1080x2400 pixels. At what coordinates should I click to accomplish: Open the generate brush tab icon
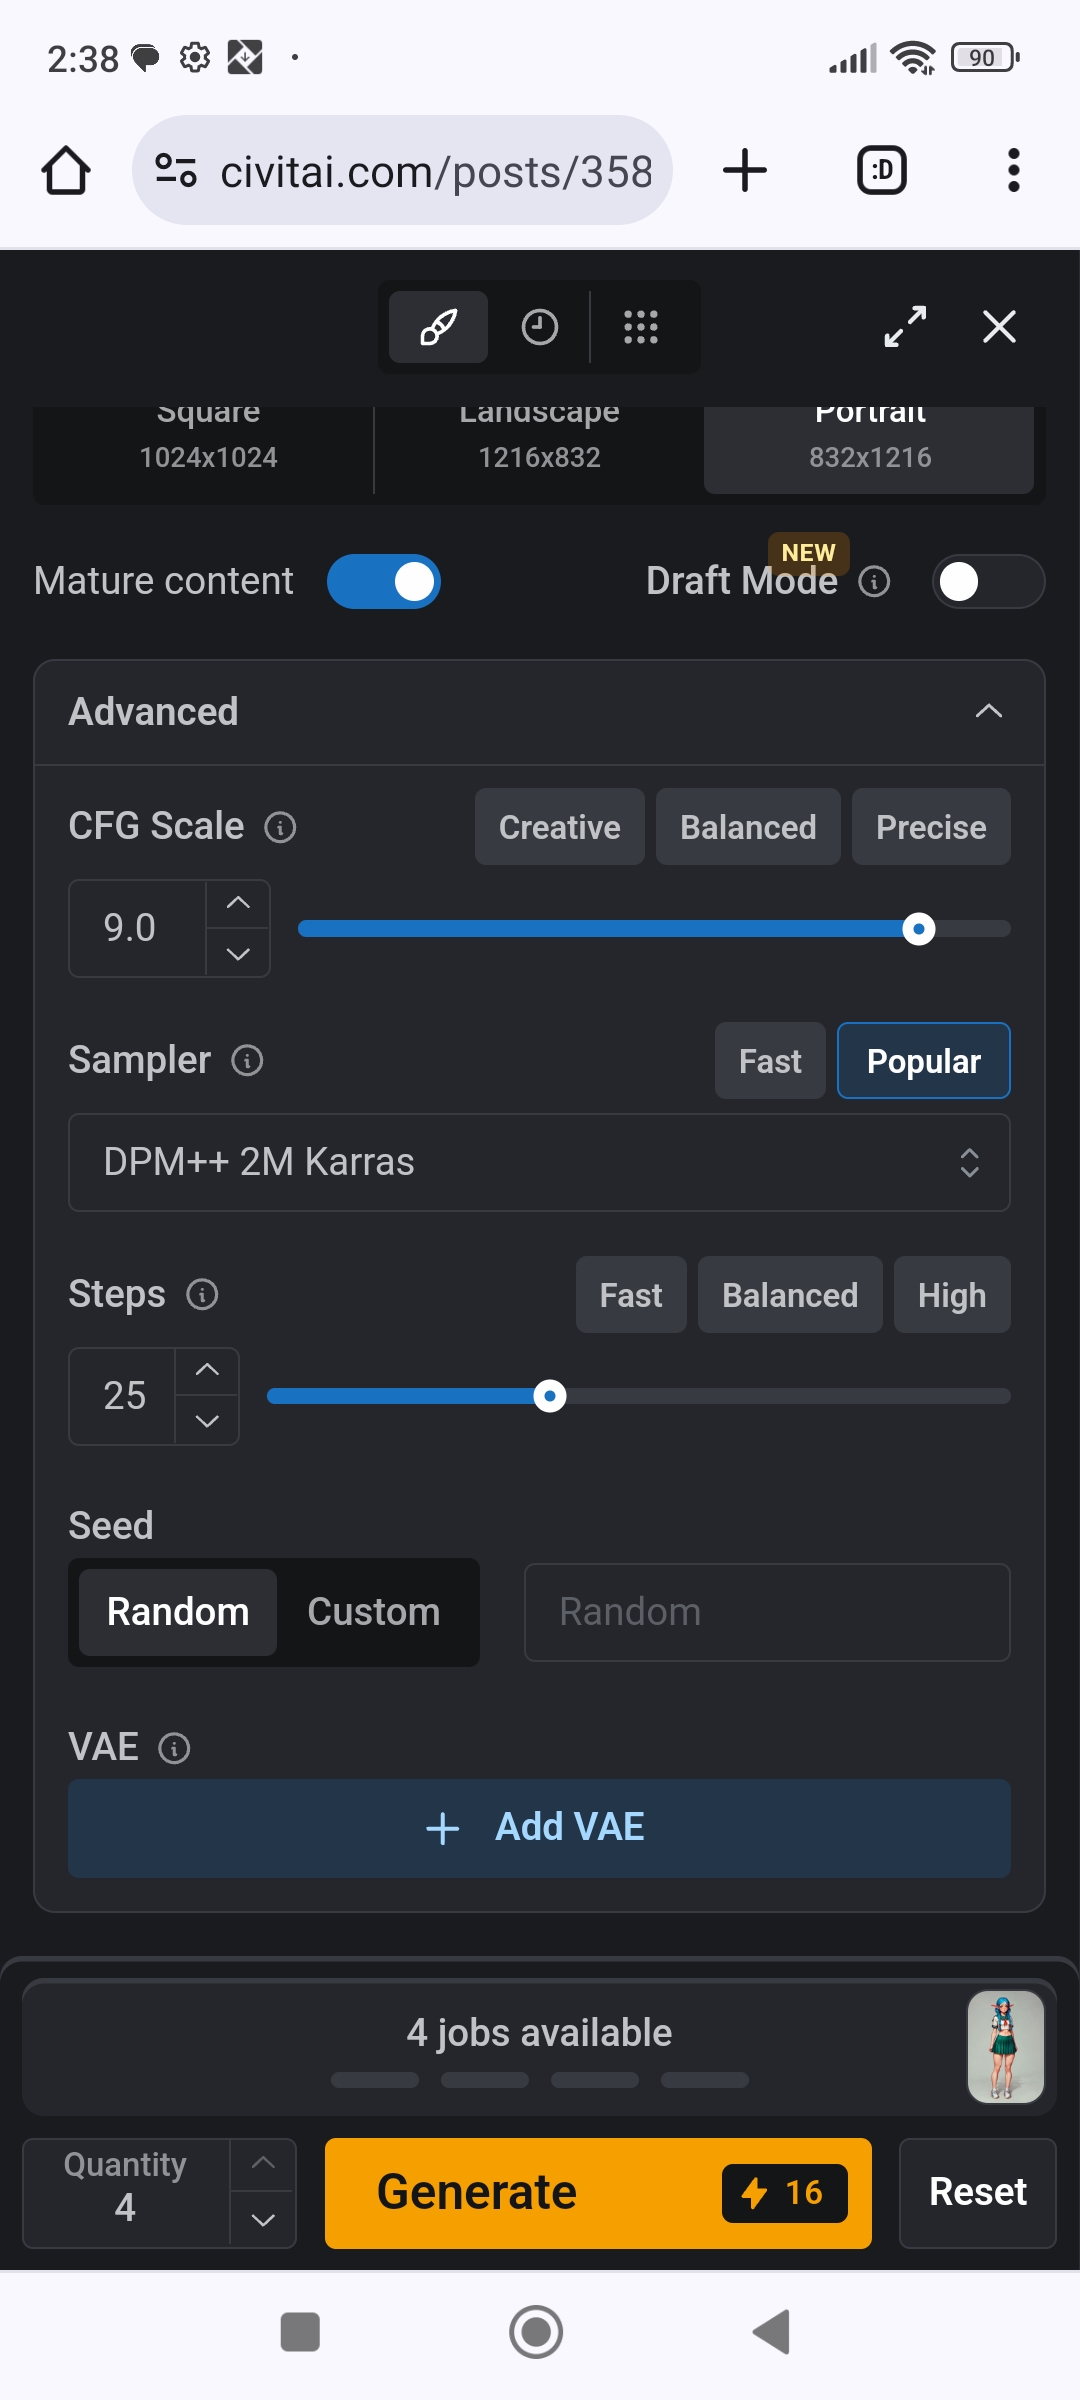point(438,327)
